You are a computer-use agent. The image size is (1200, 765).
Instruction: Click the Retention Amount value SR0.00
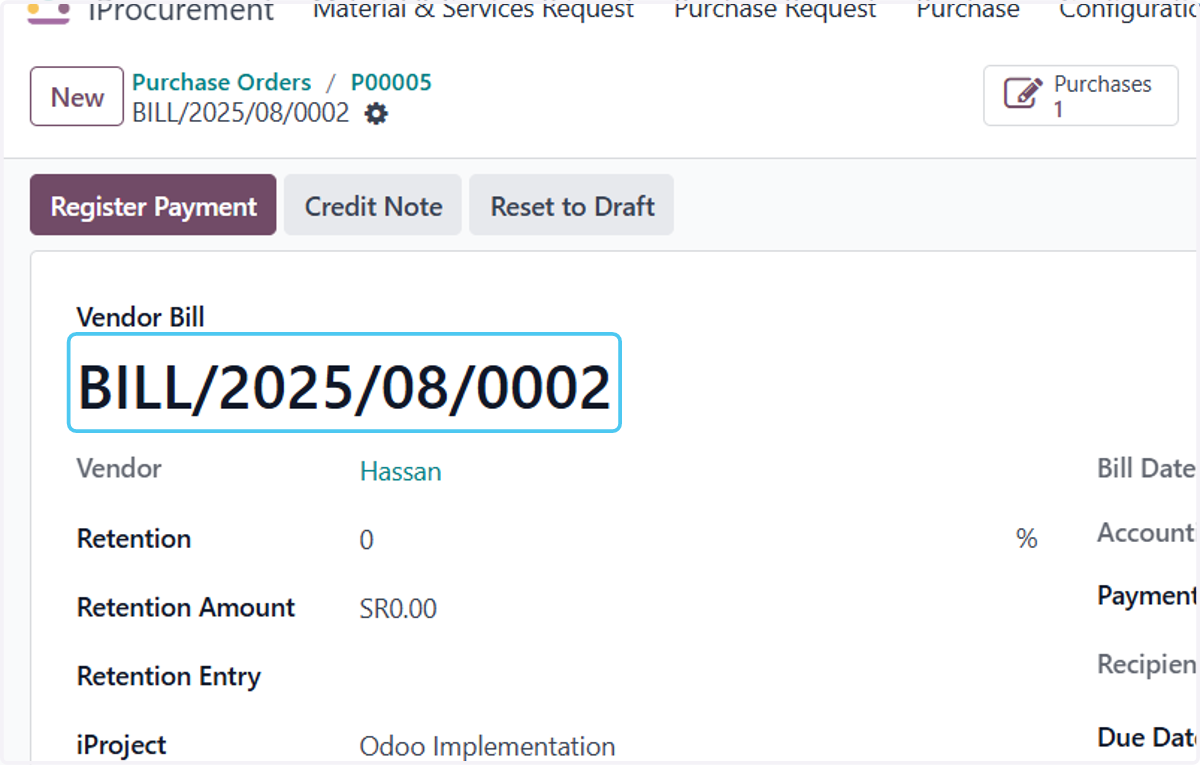pyautogui.click(x=398, y=609)
